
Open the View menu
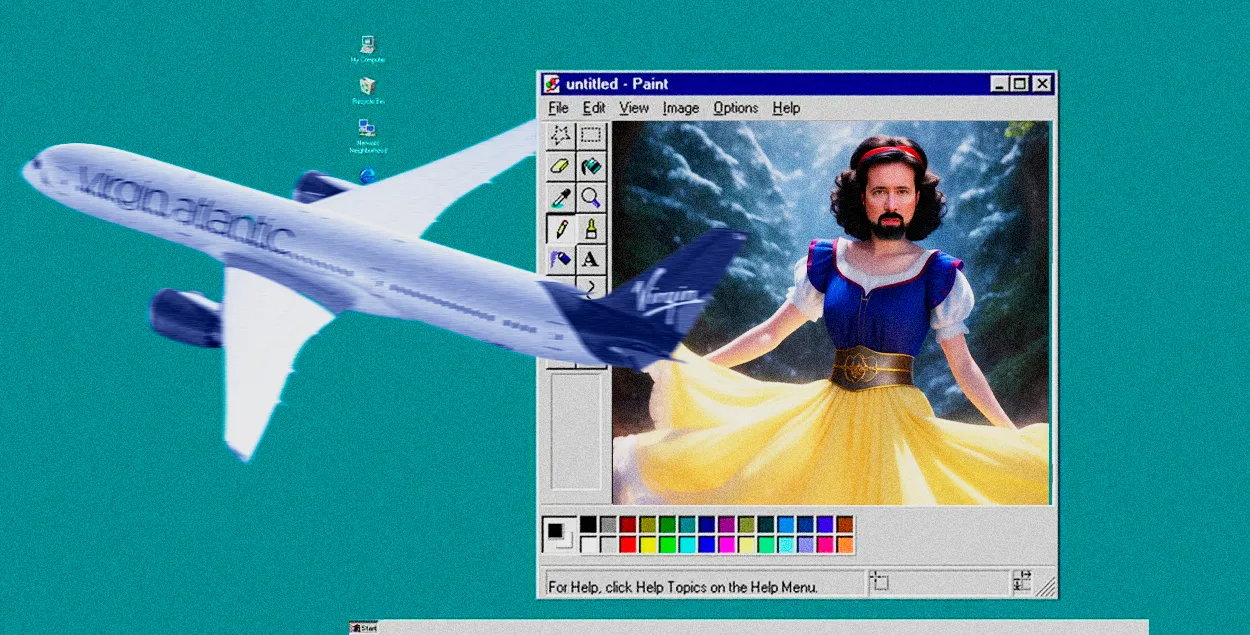coord(634,108)
